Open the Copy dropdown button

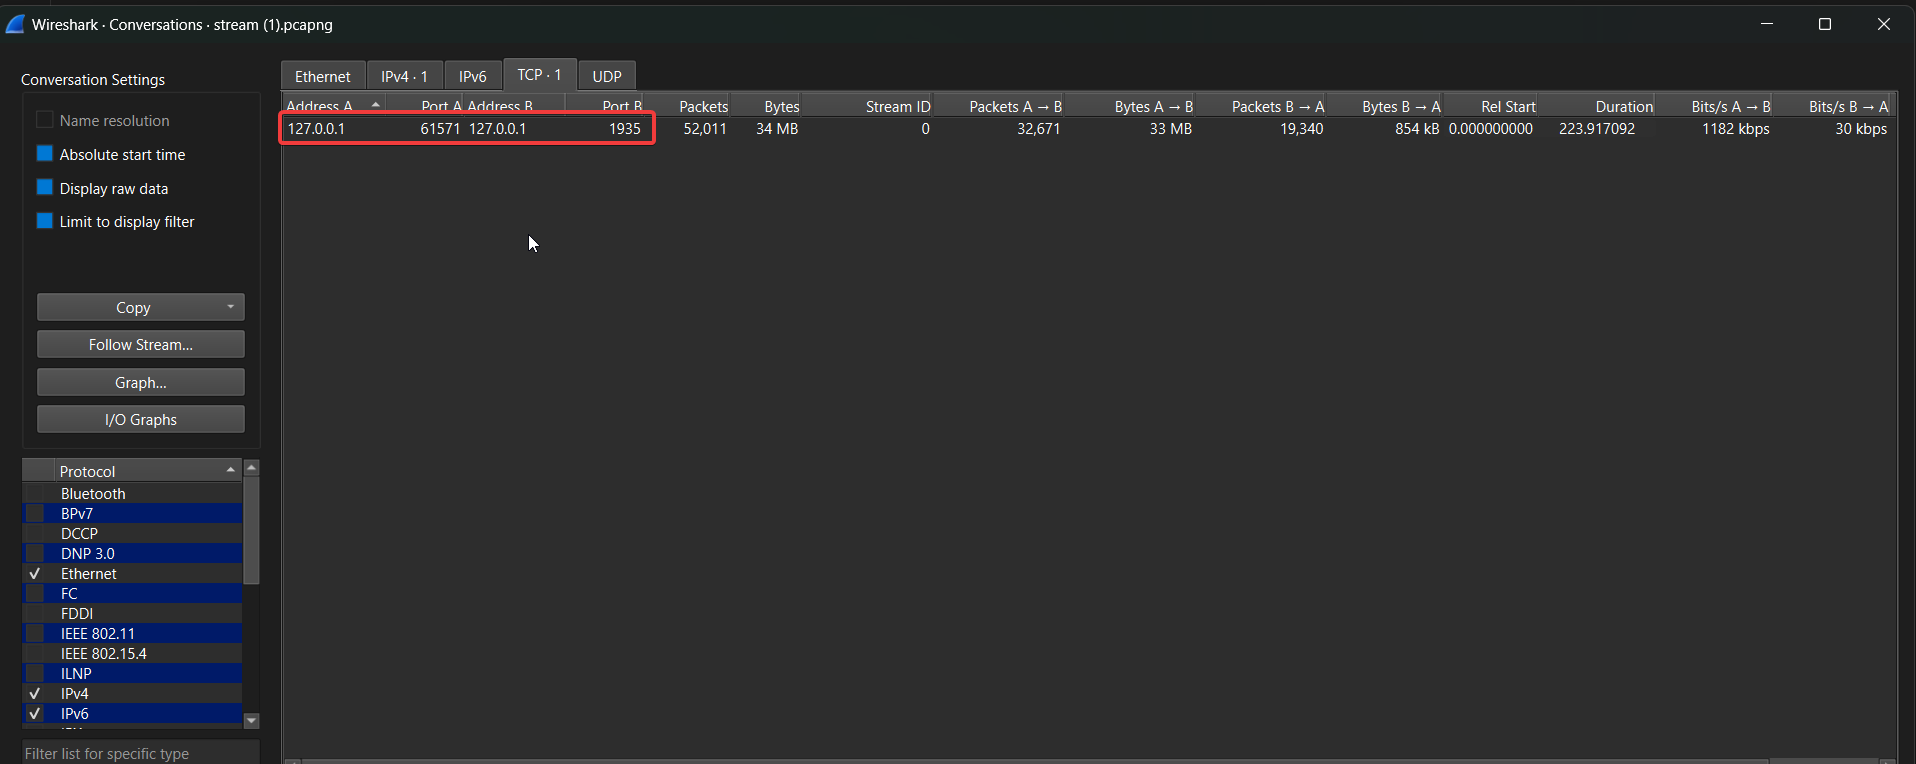(x=141, y=307)
